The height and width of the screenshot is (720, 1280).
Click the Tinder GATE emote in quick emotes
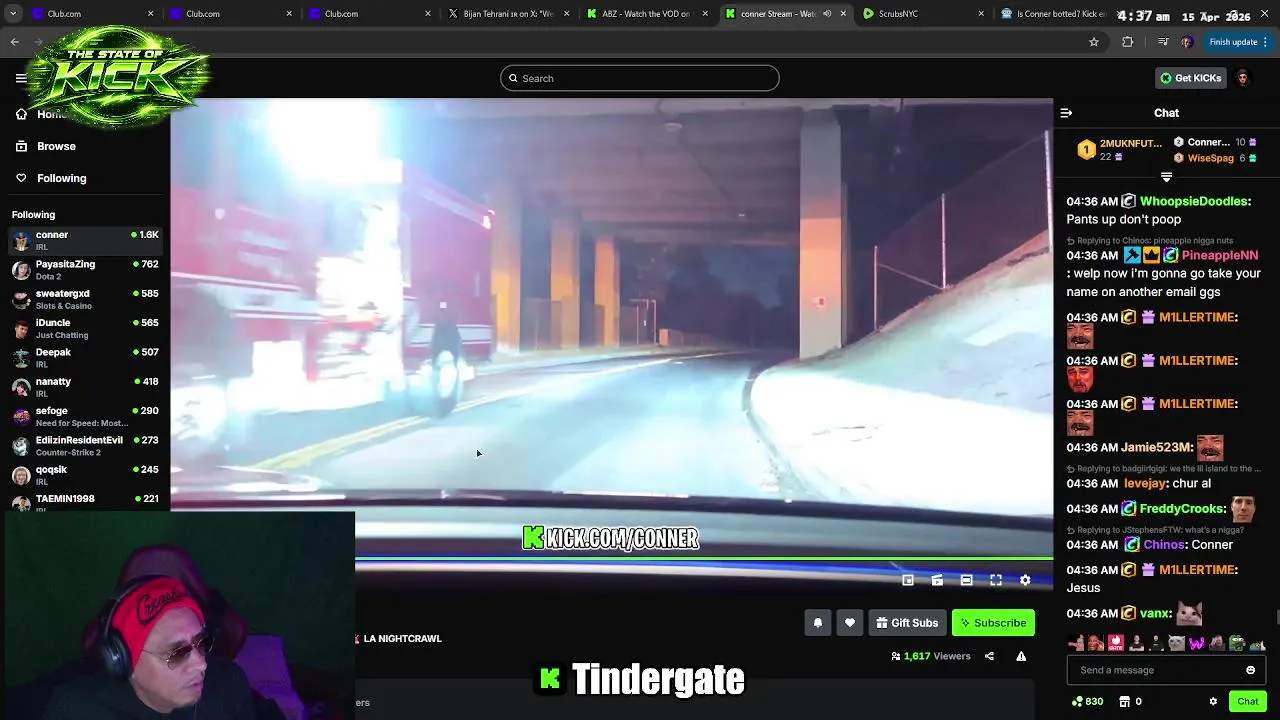[1116, 643]
